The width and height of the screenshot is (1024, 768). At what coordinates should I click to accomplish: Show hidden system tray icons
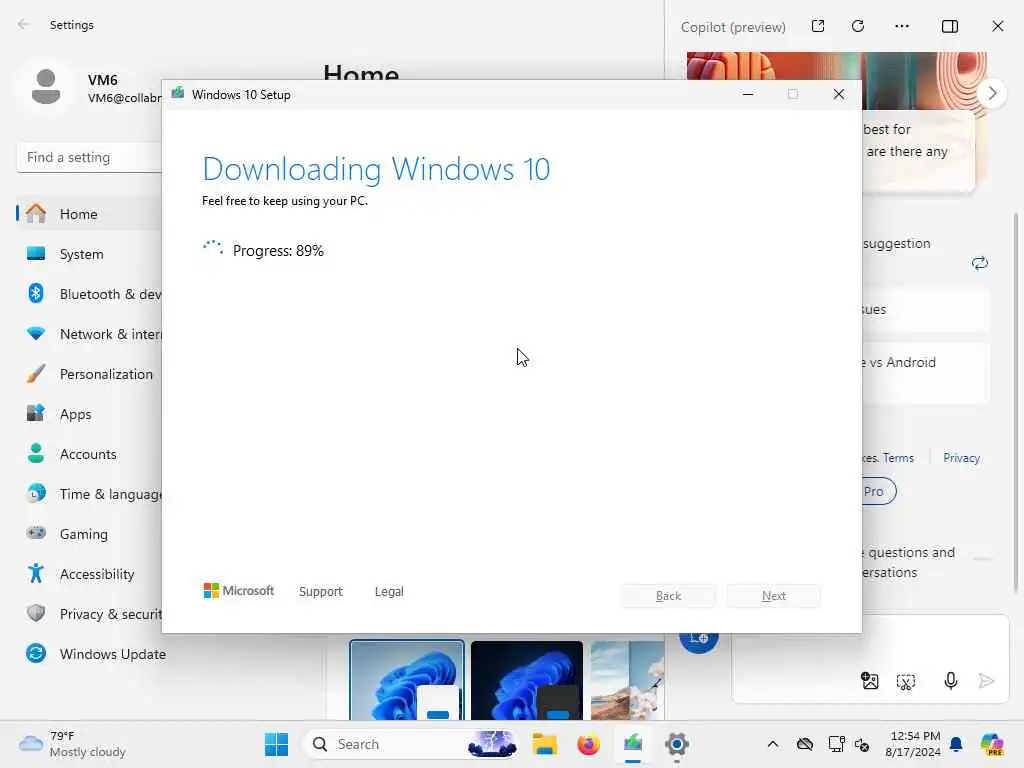point(773,744)
